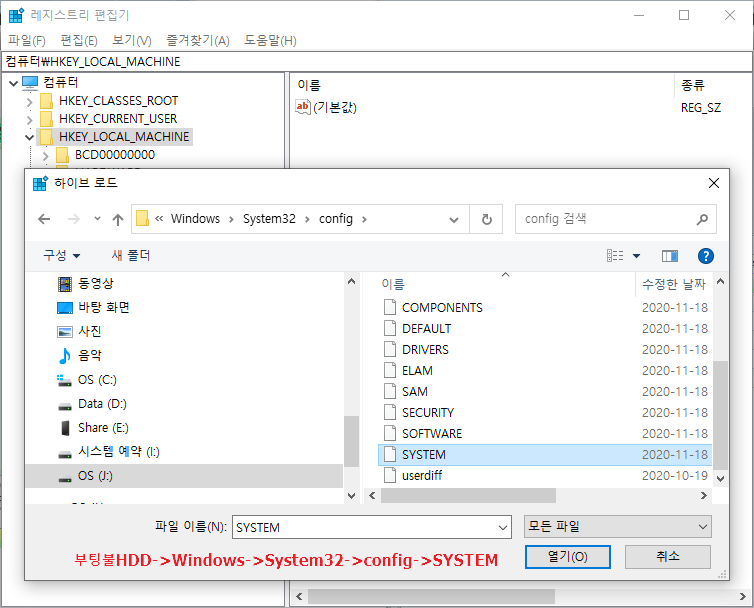Click the navigation pane vertical scrollbar
754x608 pixels.
352,442
